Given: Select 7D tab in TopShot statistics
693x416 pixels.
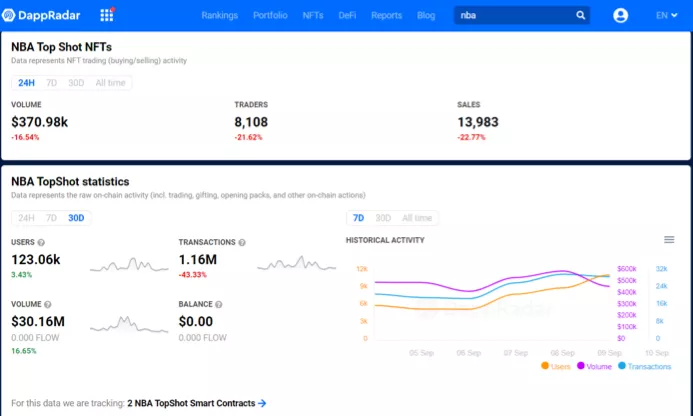Looking at the screenshot, I should [51, 218].
